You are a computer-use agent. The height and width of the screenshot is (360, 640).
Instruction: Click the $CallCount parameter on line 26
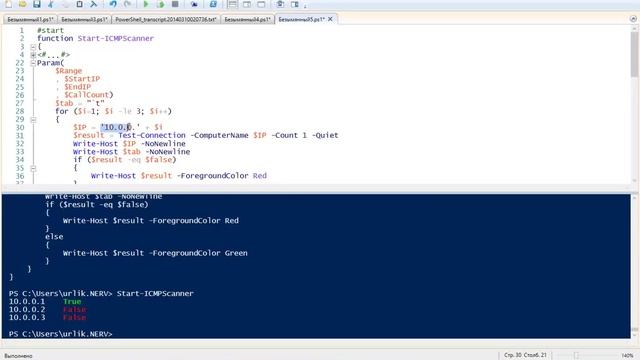tap(87, 95)
